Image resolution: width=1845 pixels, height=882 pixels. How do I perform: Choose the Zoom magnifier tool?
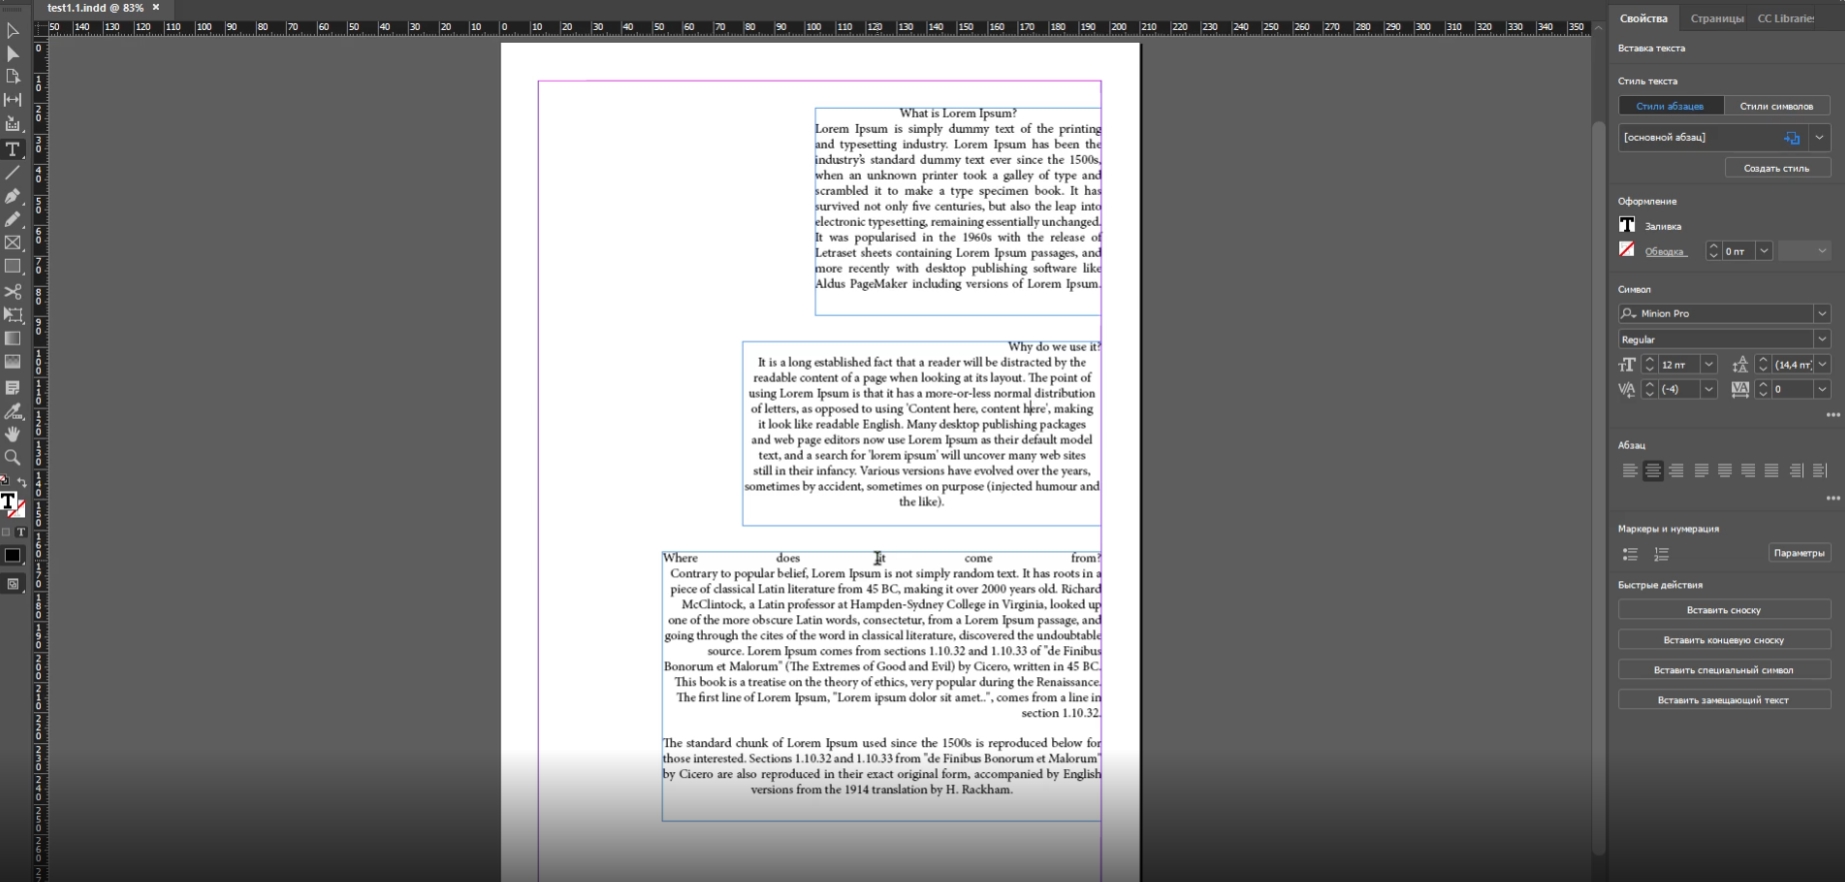click(13, 458)
